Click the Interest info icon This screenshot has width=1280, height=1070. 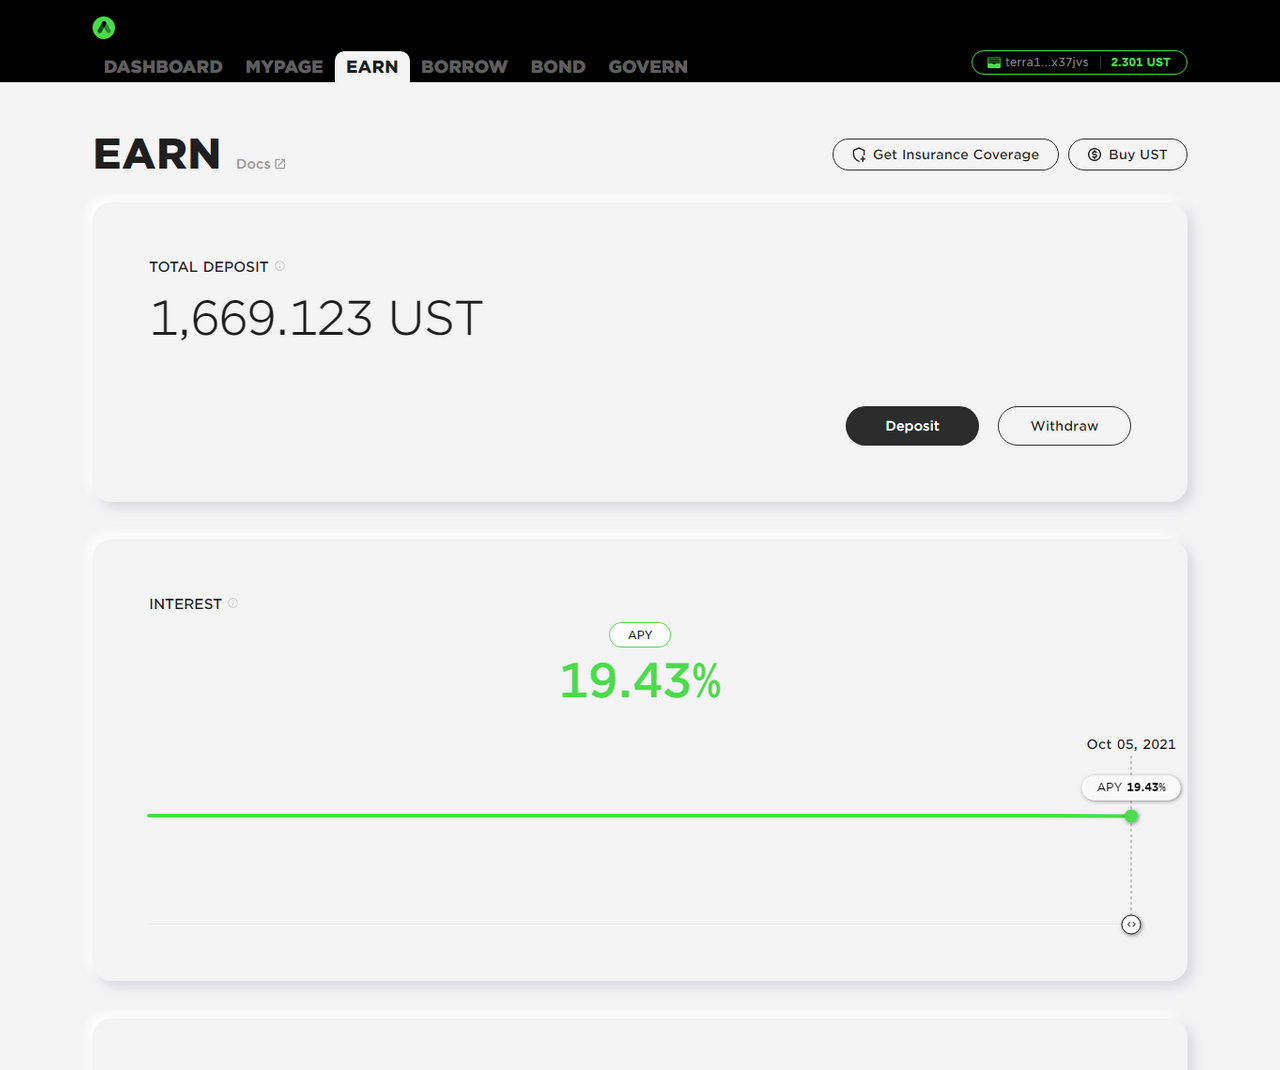coord(233,603)
